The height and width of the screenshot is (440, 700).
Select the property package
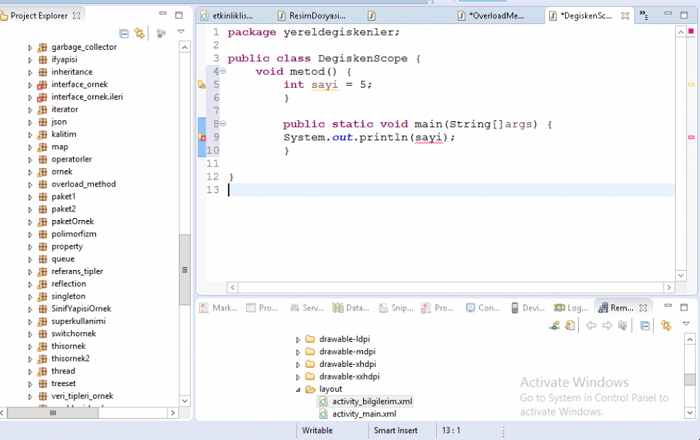(67, 246)
